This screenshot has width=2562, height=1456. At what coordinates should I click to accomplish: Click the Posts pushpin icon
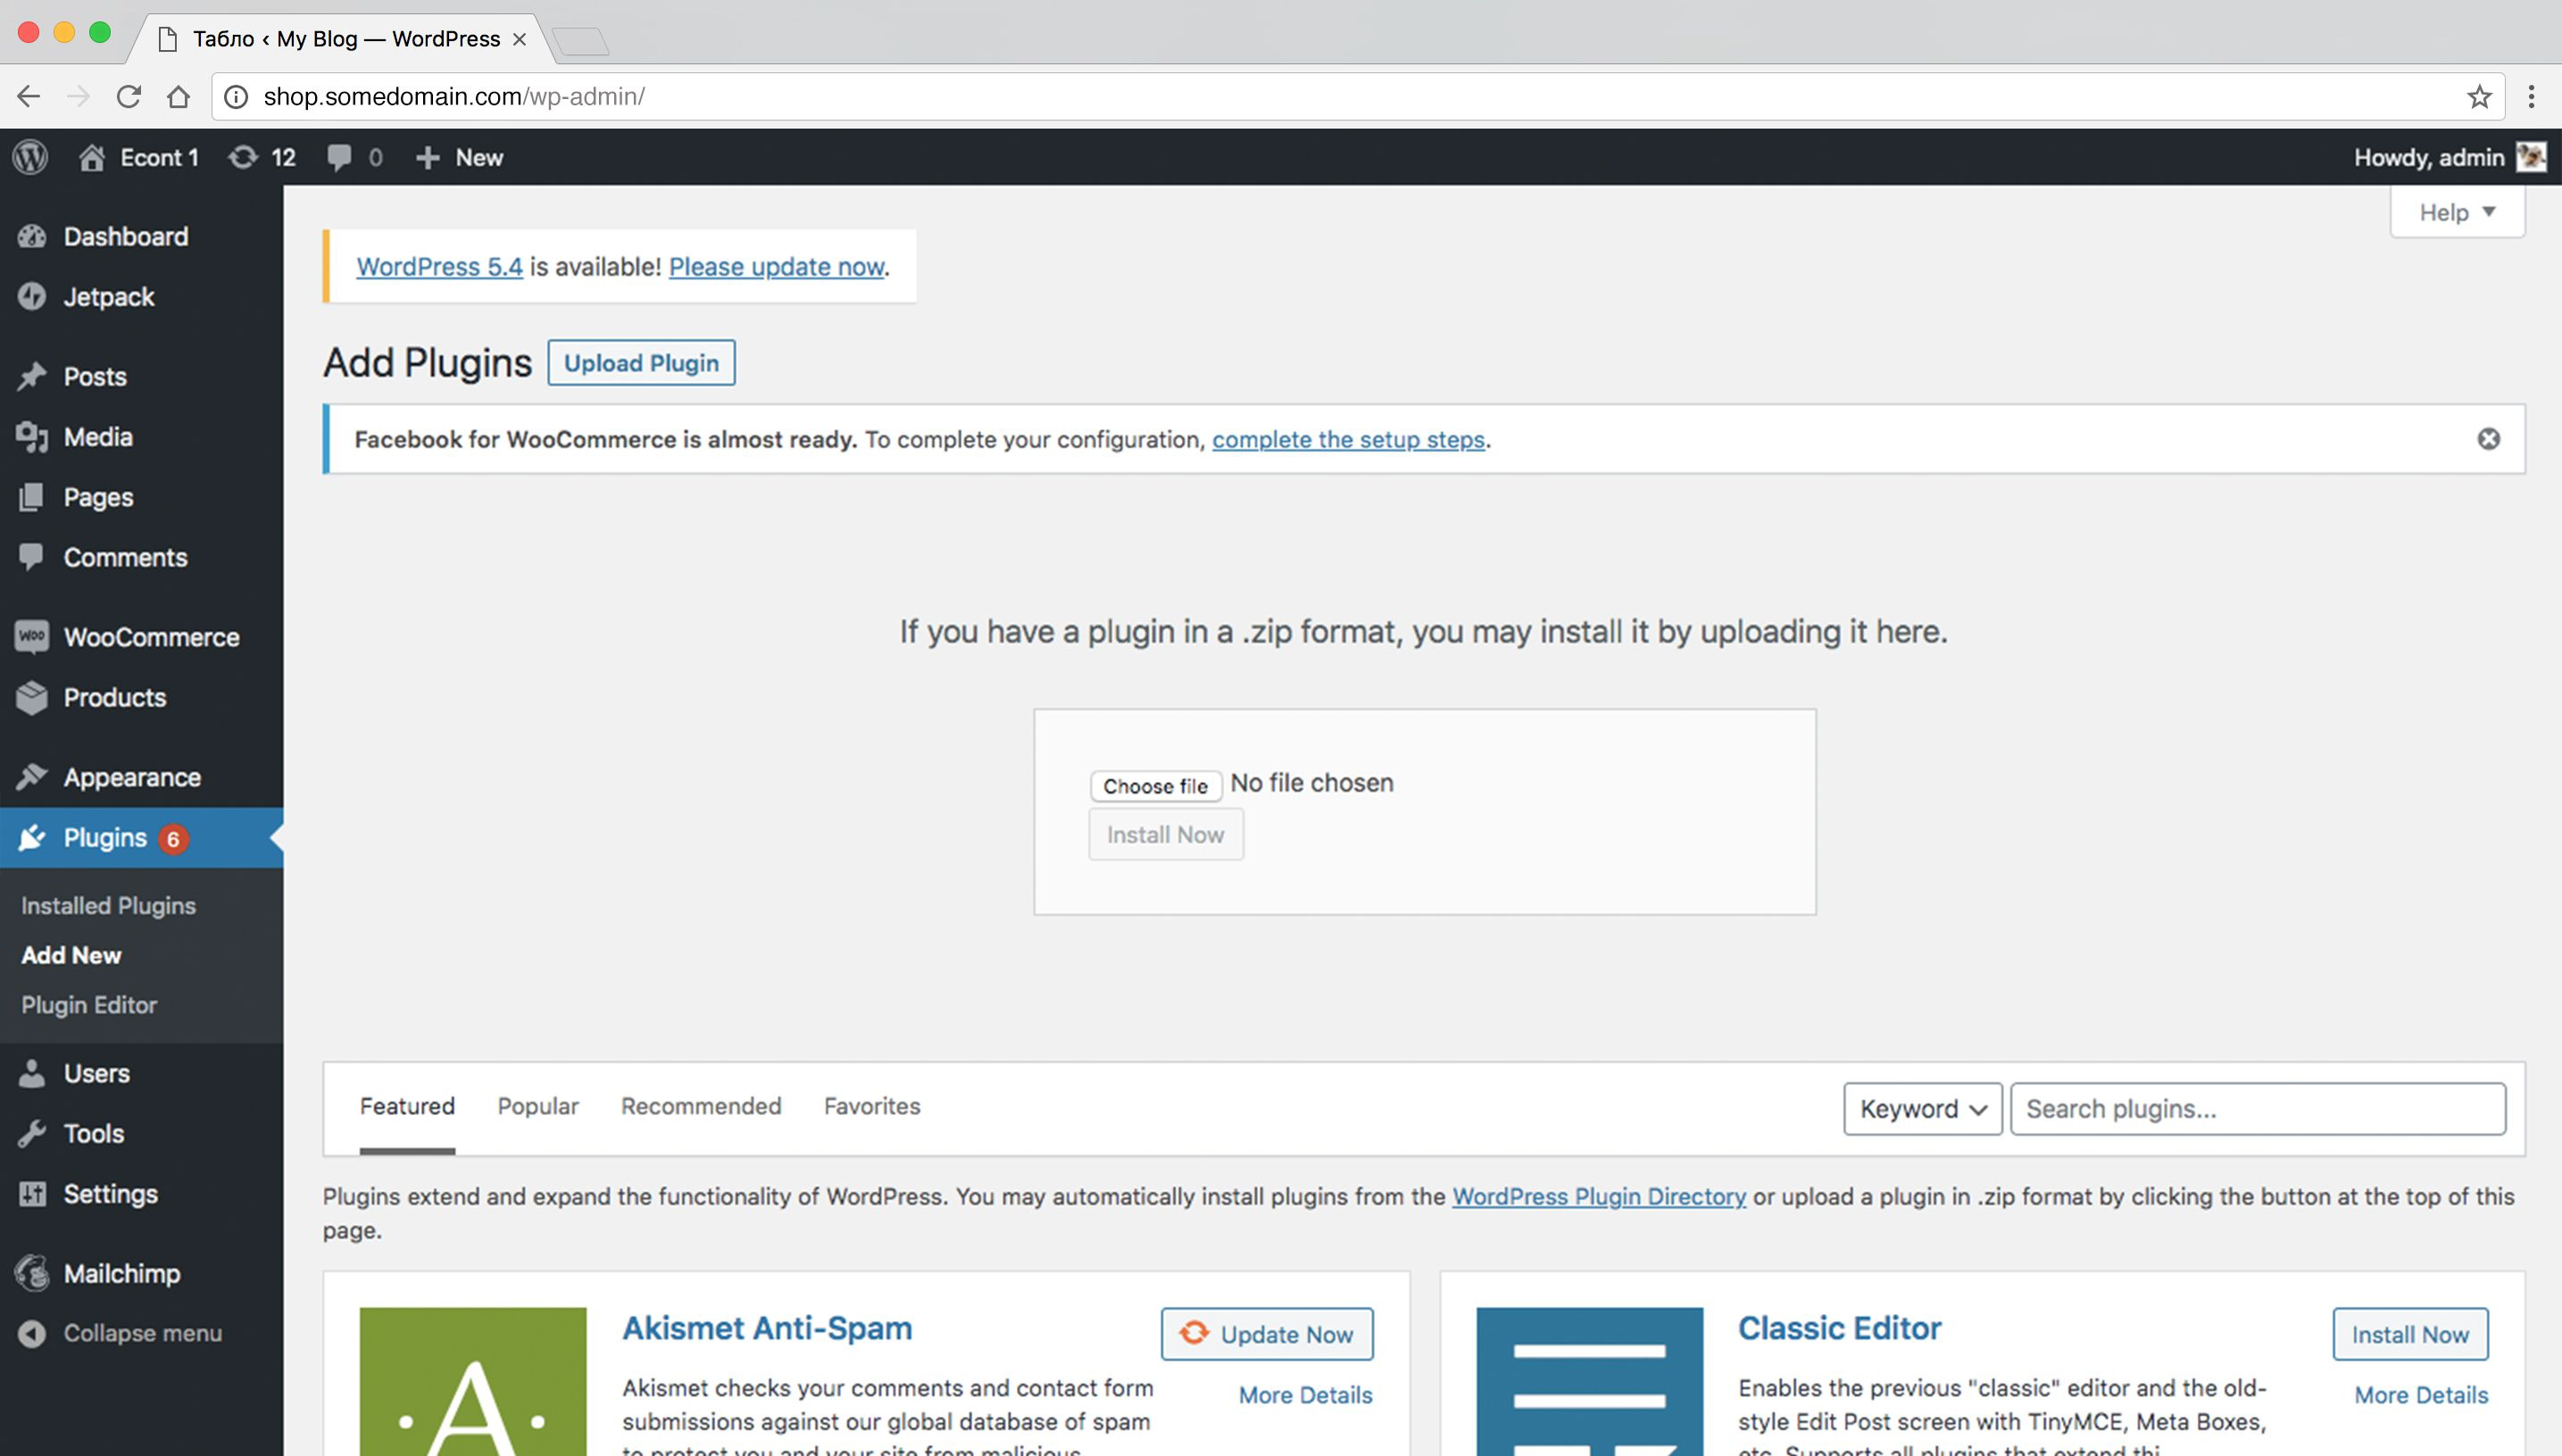32,376
